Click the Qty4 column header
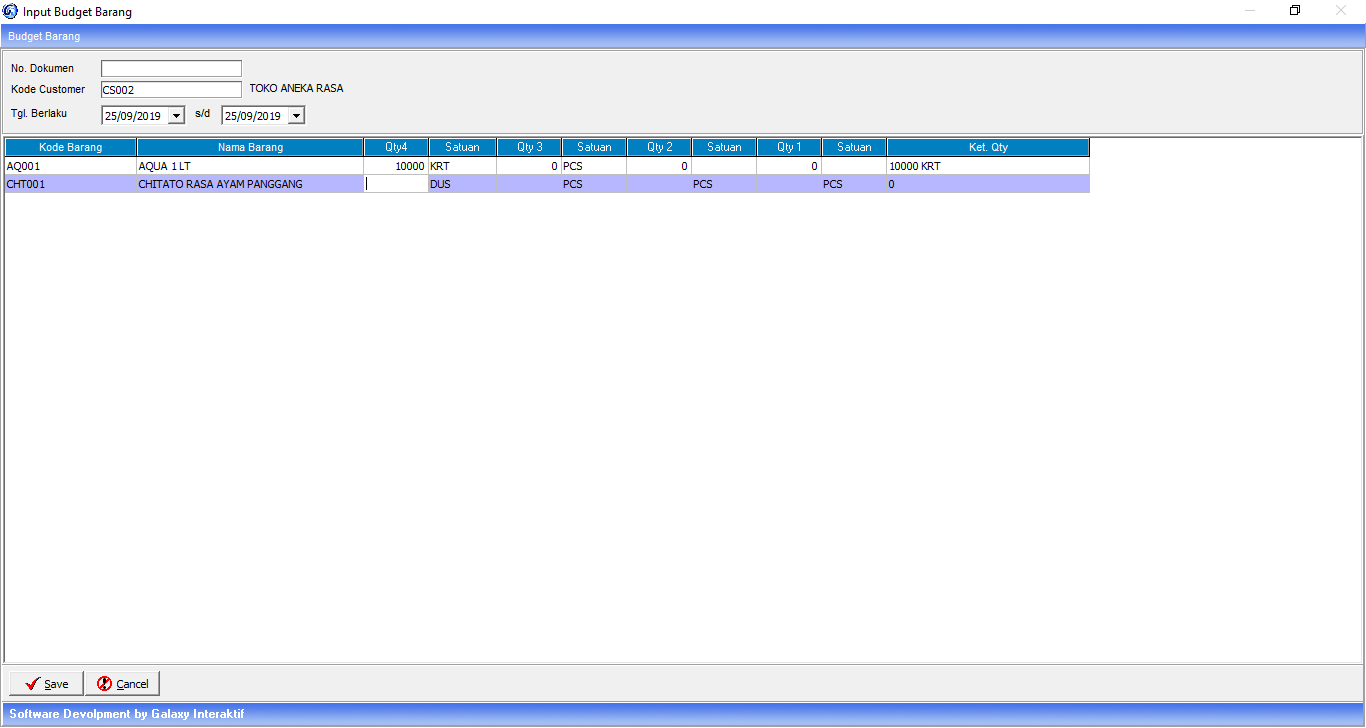 [x=396, y=147]
